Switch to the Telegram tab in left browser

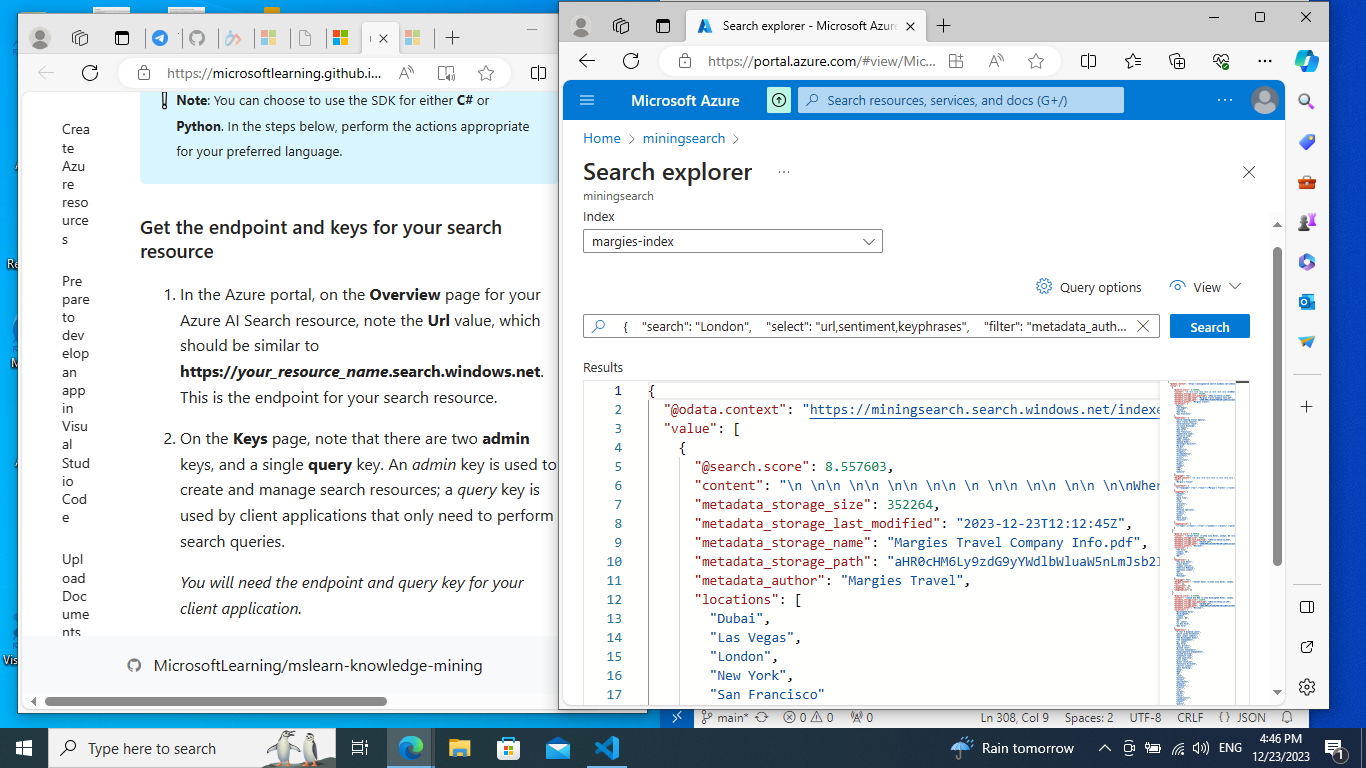(x=160, y=38)
